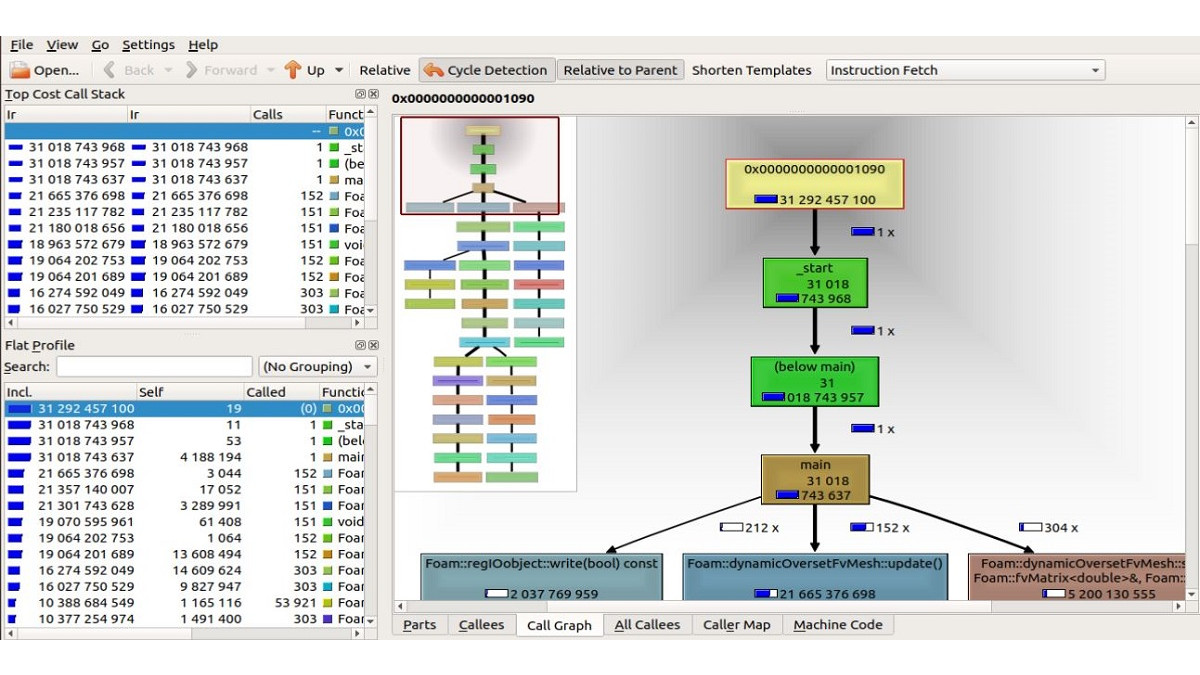Sort Top Cost Call Stack by Calls column
Screen dimensions: 1200x675
287,115
